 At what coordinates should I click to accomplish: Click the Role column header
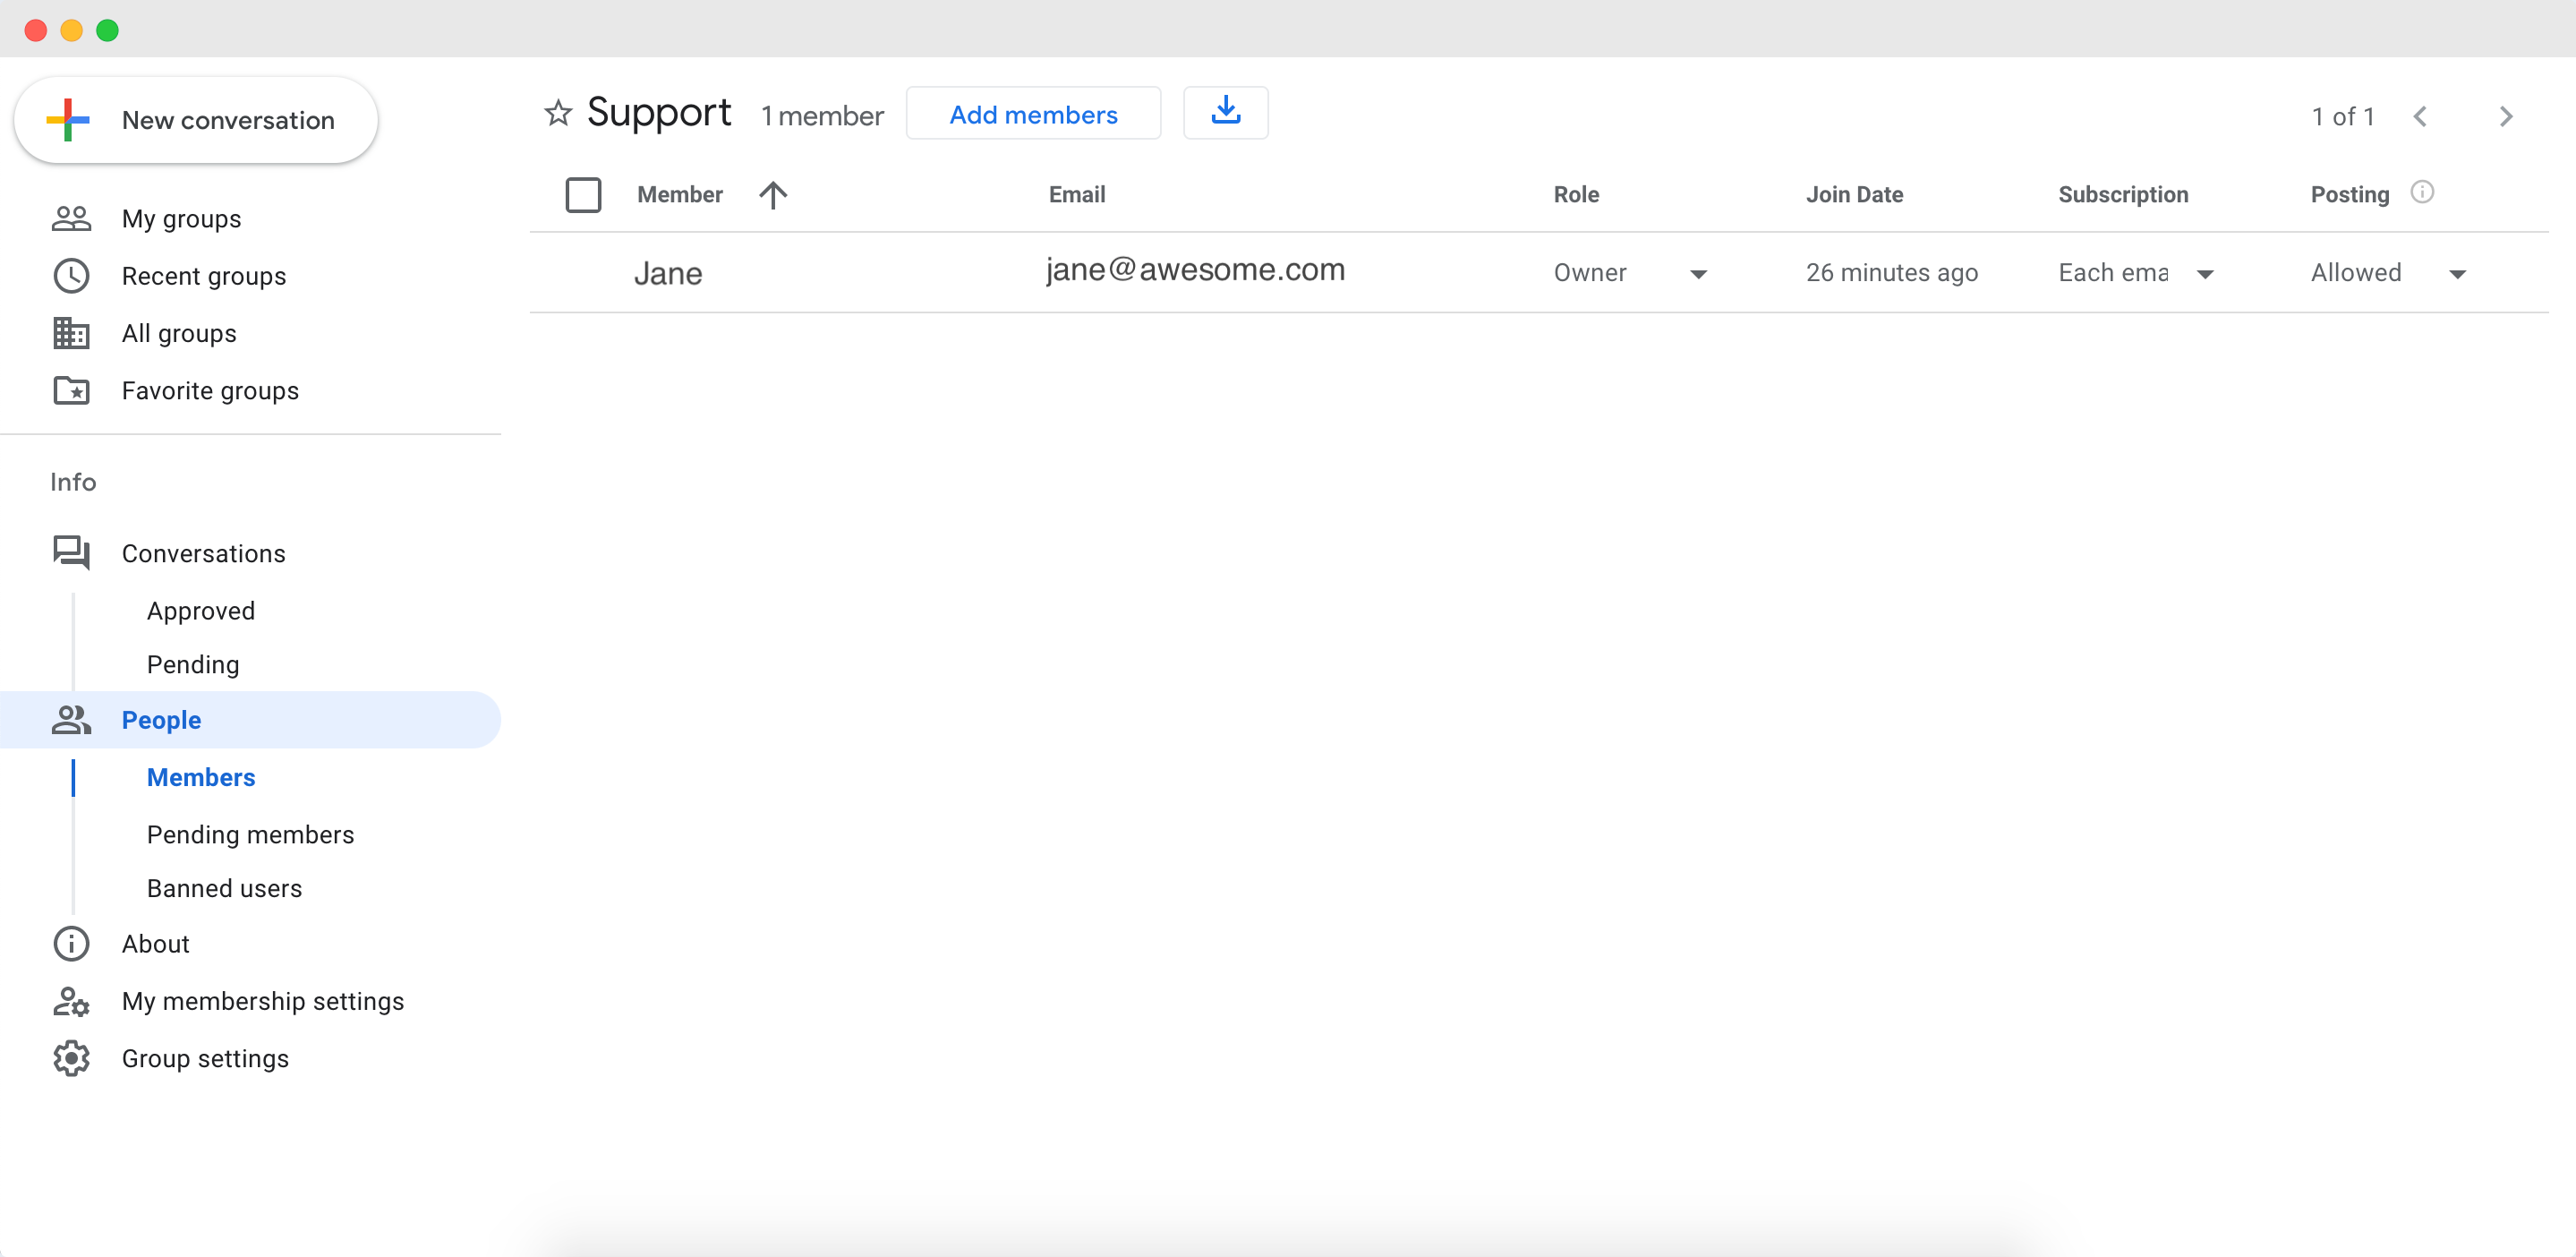click(x=1576, y=195)
